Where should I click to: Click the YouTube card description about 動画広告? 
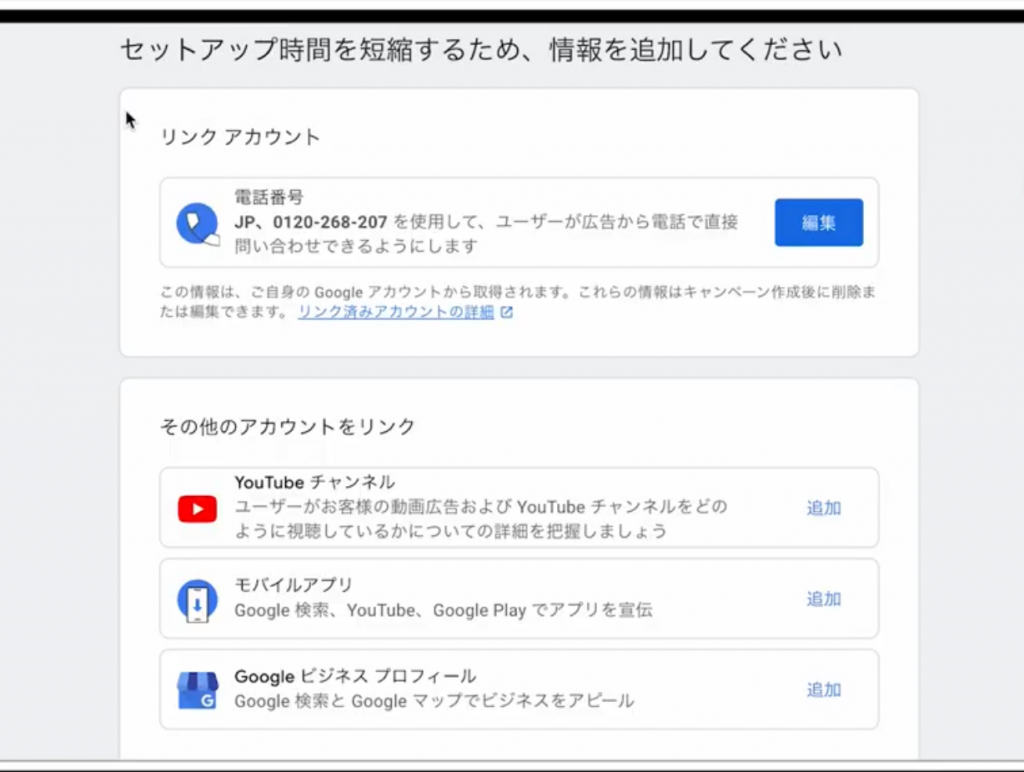pos(481,519)
